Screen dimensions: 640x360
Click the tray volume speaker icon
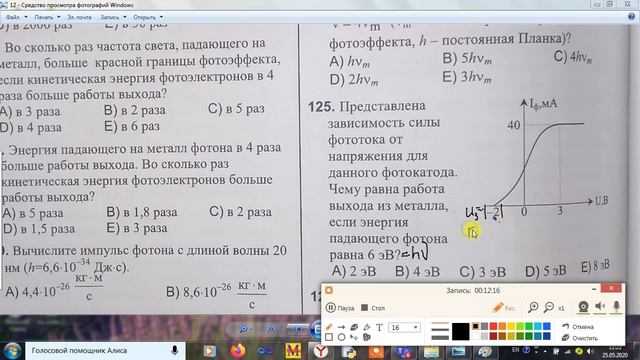[x=590, y=351]
